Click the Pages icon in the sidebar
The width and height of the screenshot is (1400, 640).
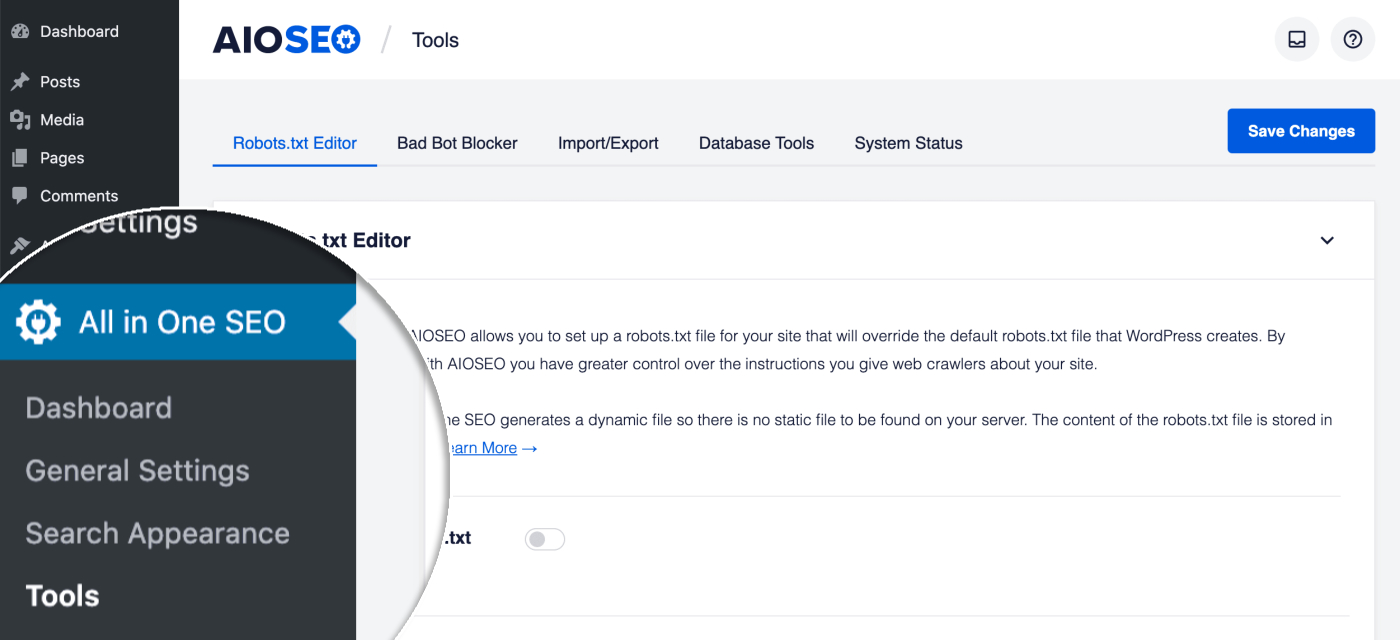coord(20,157)
